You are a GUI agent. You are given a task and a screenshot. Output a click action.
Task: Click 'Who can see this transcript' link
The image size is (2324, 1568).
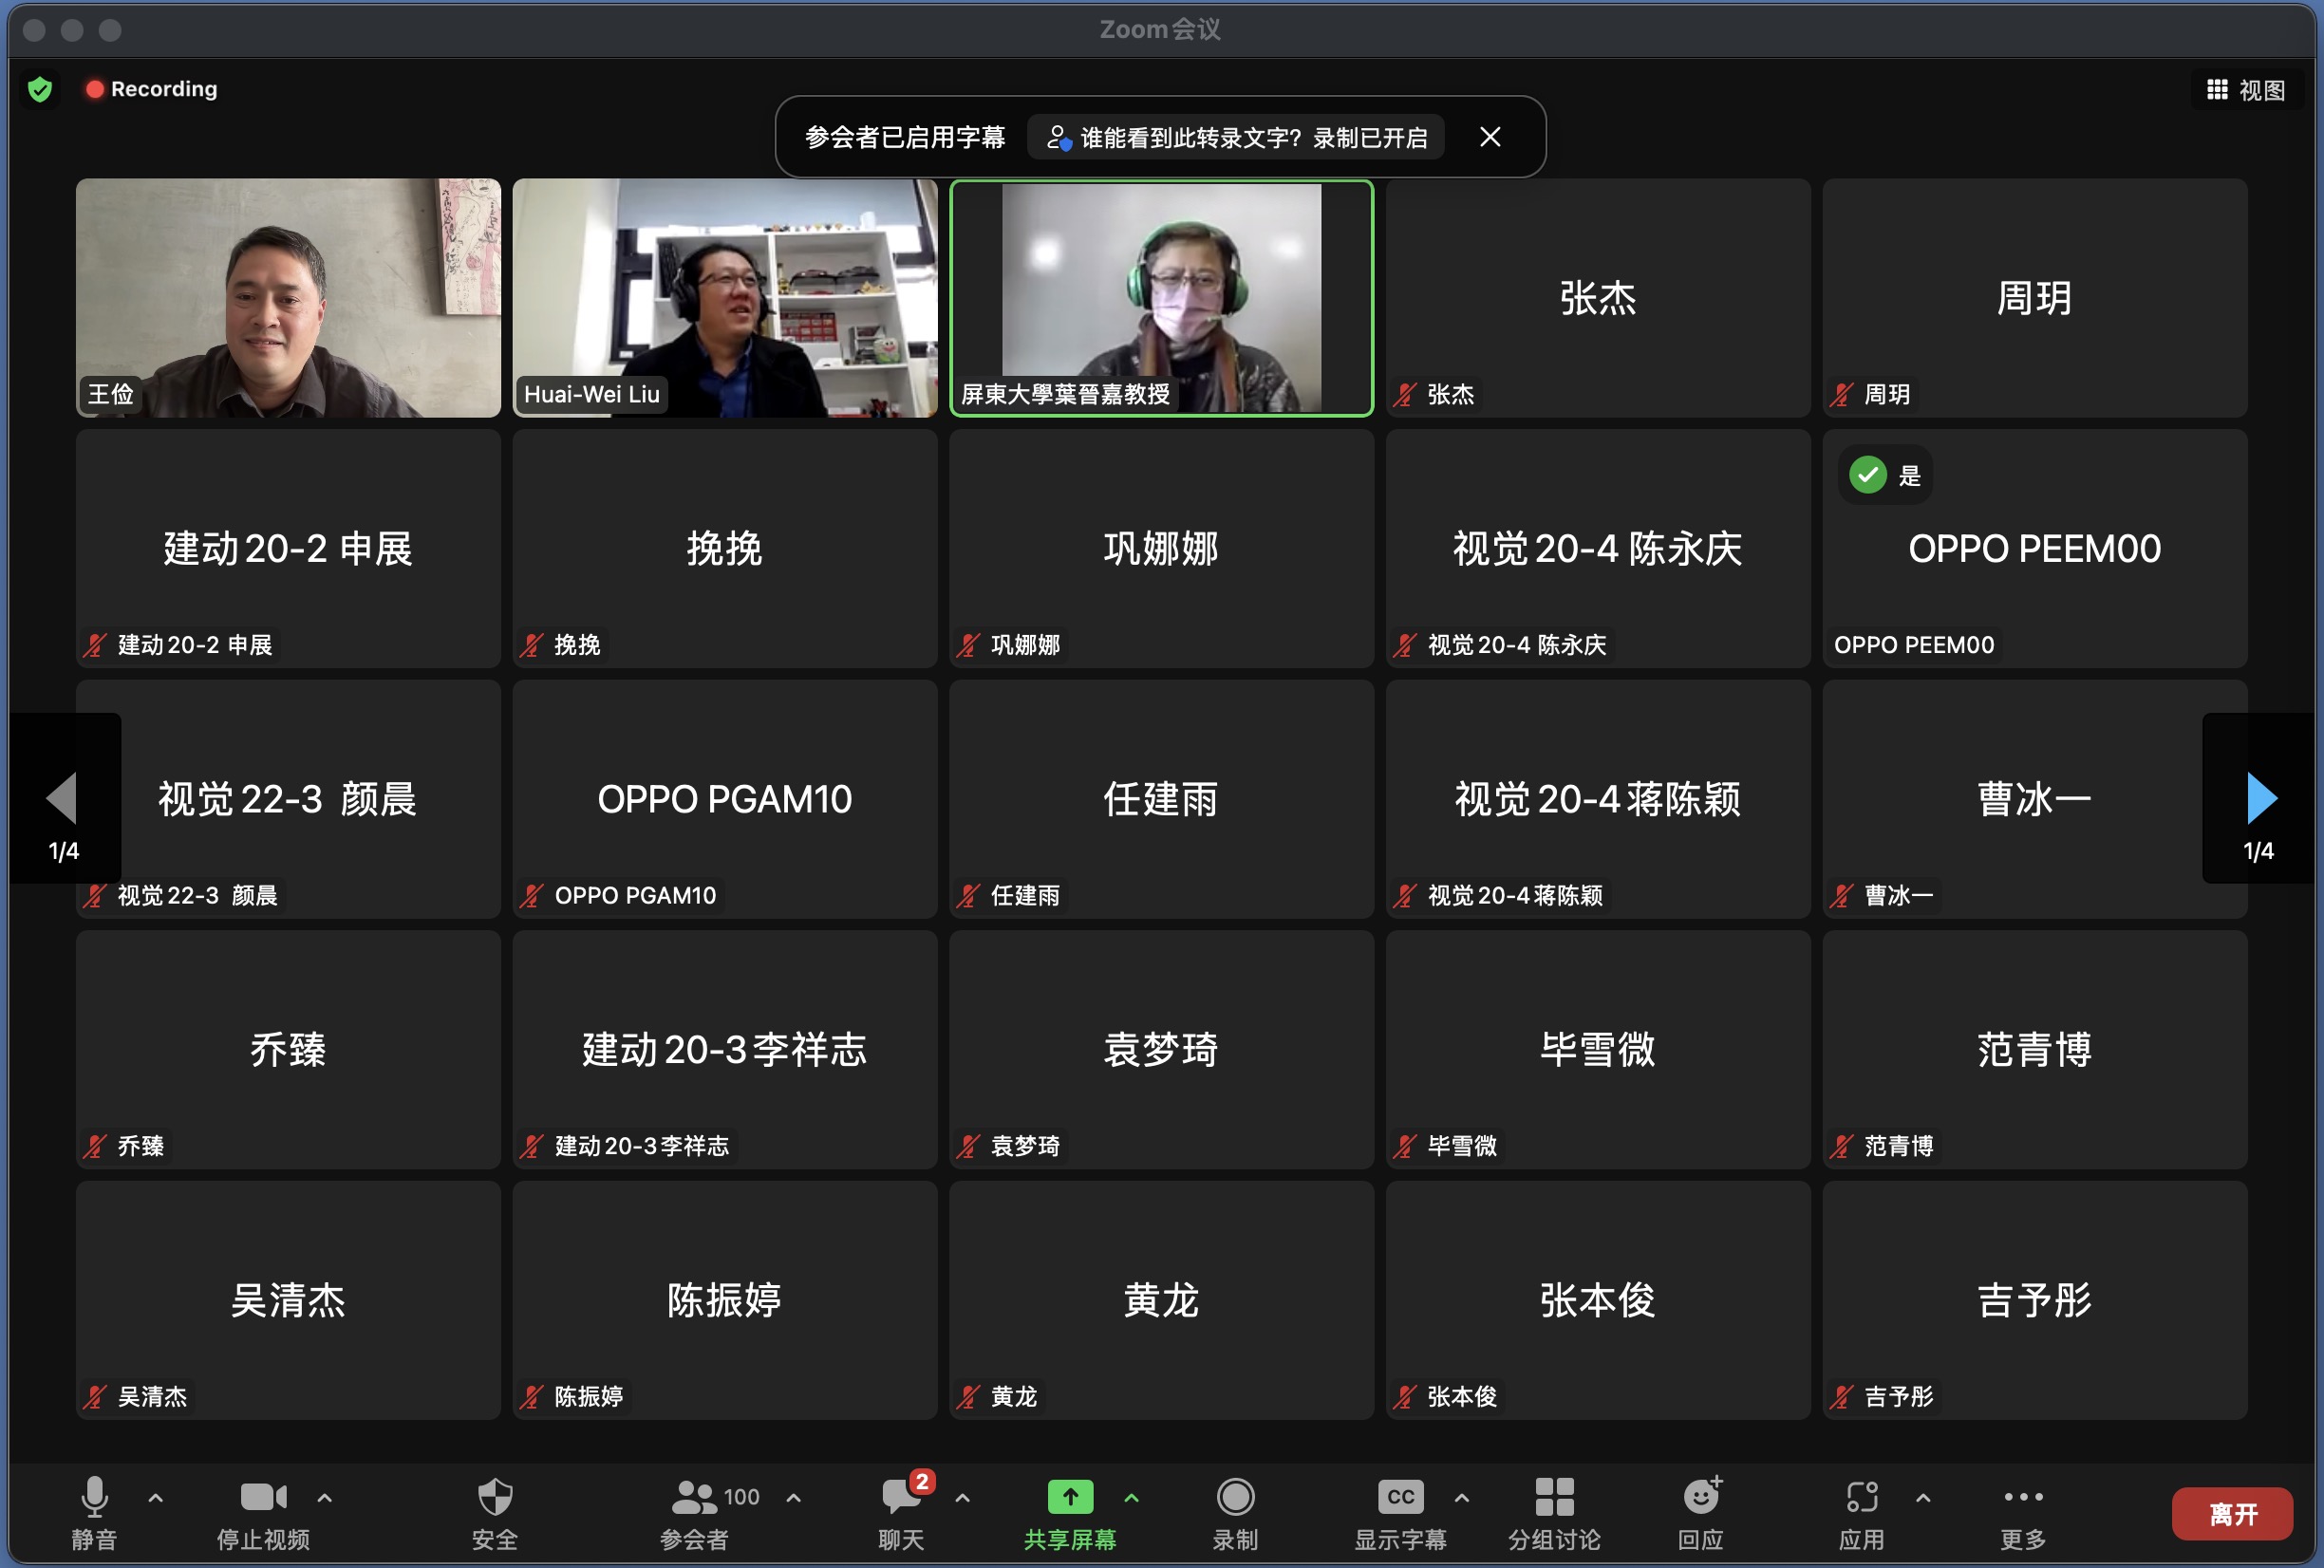tap(1236, 138)
